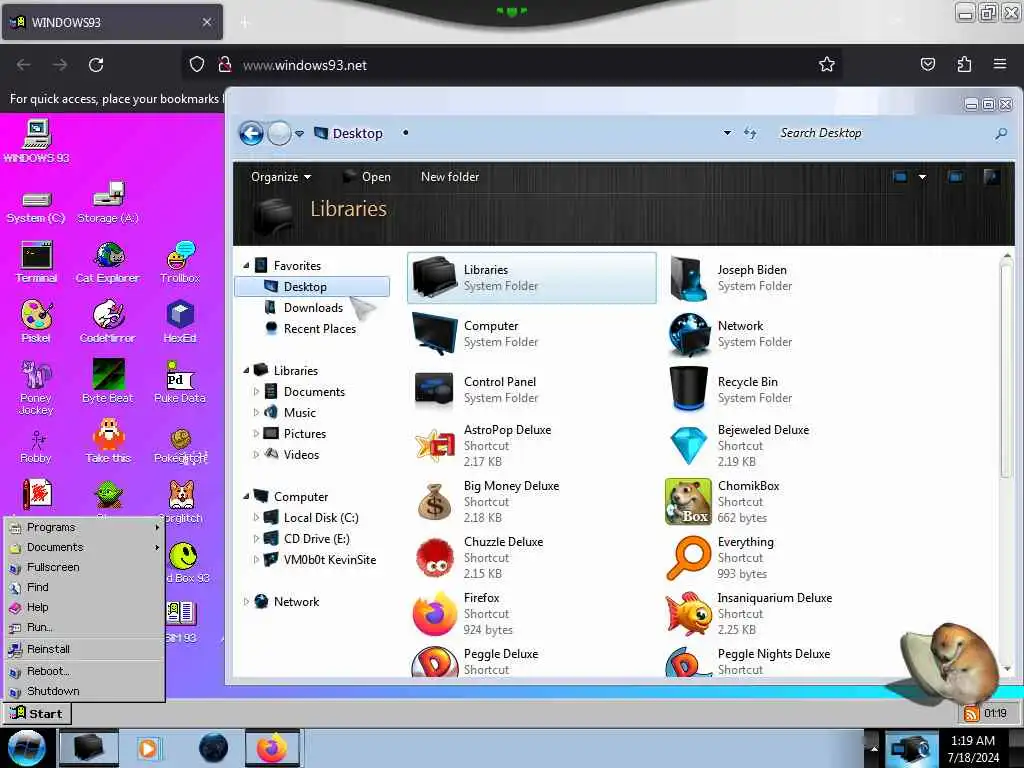Expand the Documents library node
This screenshot has width=1024, height=768.
[256, 392]
